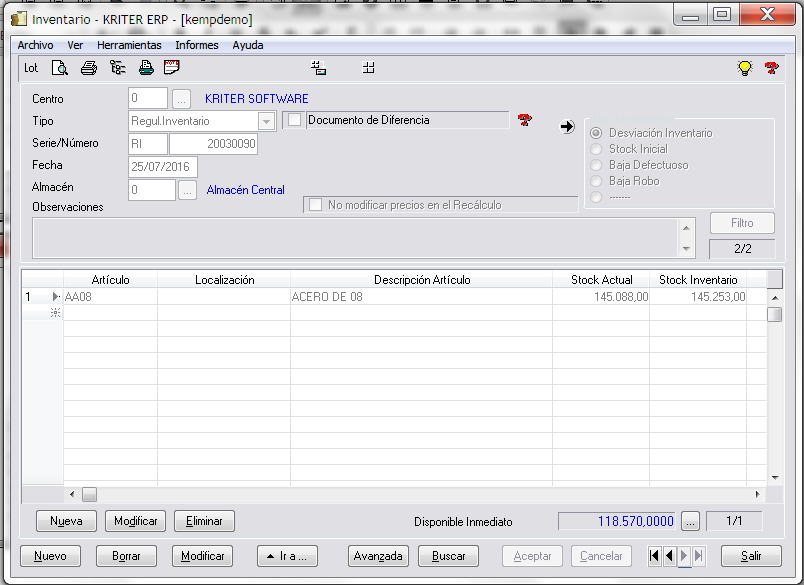Click grid vertical scroll down arrow
Screen dimensions: 804x585
775,478
